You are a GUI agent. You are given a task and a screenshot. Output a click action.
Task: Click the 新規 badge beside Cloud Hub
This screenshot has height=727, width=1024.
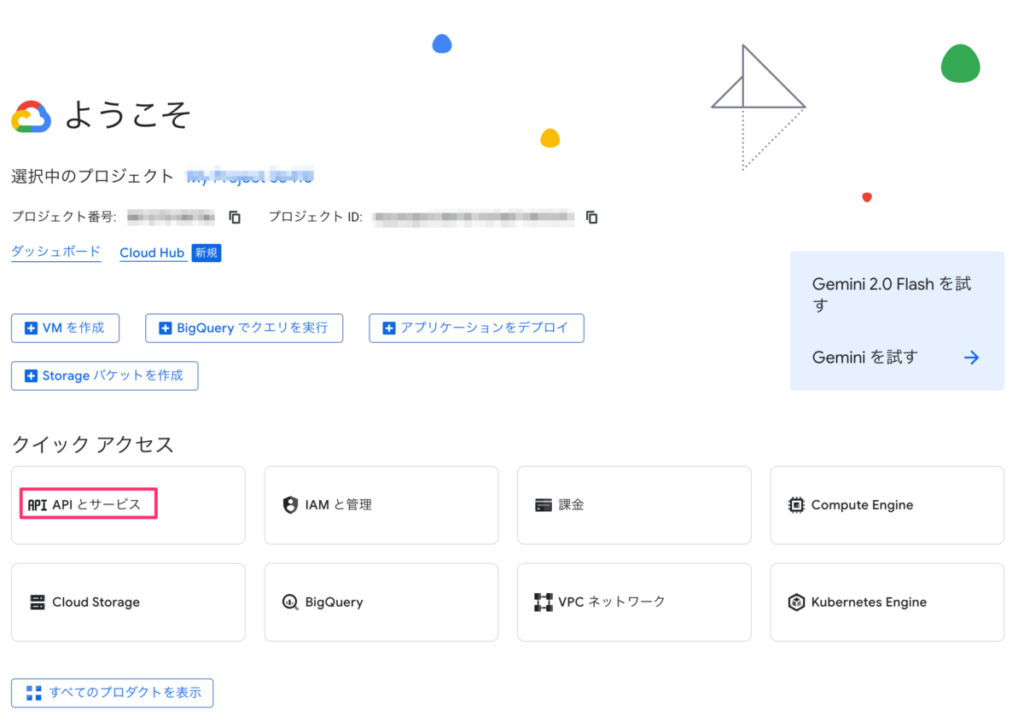coord(206,253)
